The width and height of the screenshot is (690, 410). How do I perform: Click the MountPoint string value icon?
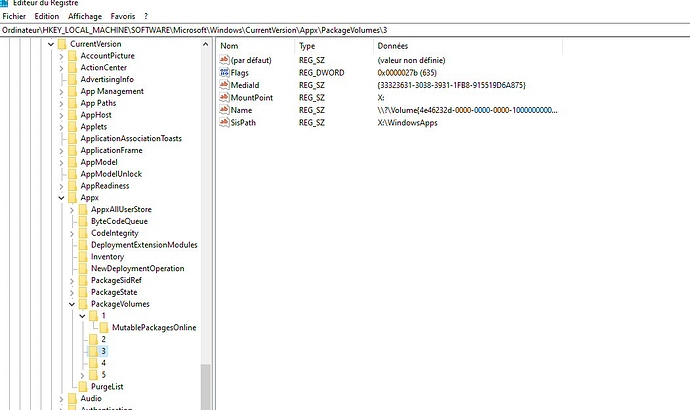tap(224, 97)
